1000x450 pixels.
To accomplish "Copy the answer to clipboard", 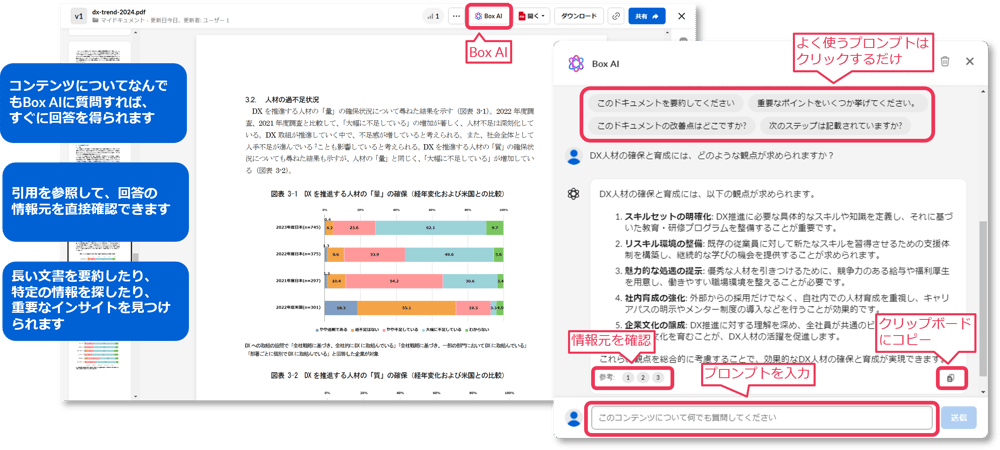I will pos(951,378).
